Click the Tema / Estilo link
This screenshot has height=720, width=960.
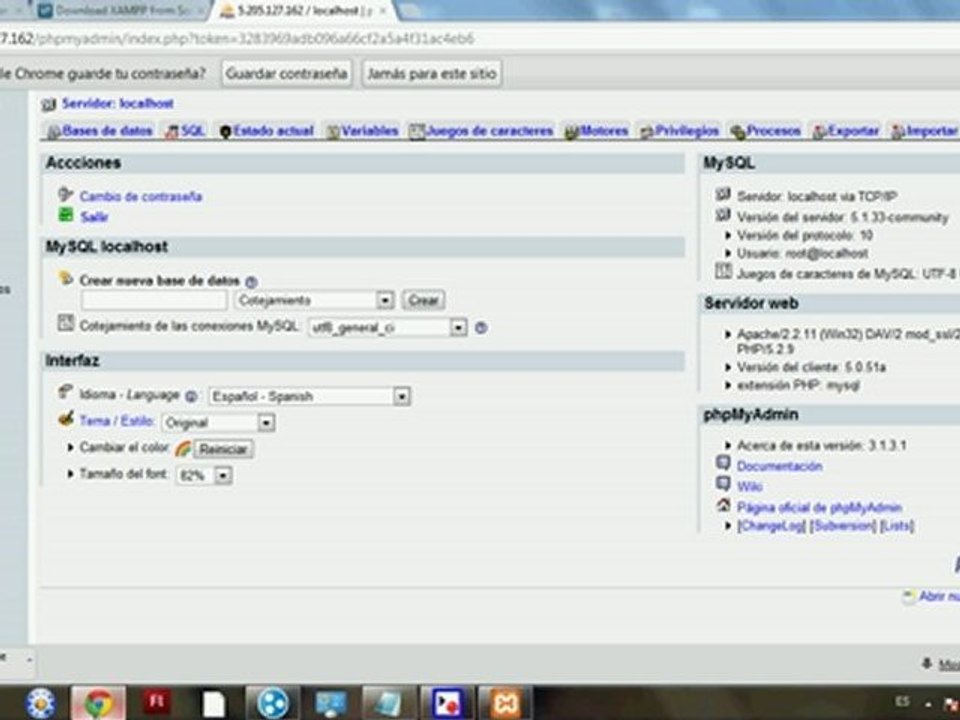pos(116,421)
